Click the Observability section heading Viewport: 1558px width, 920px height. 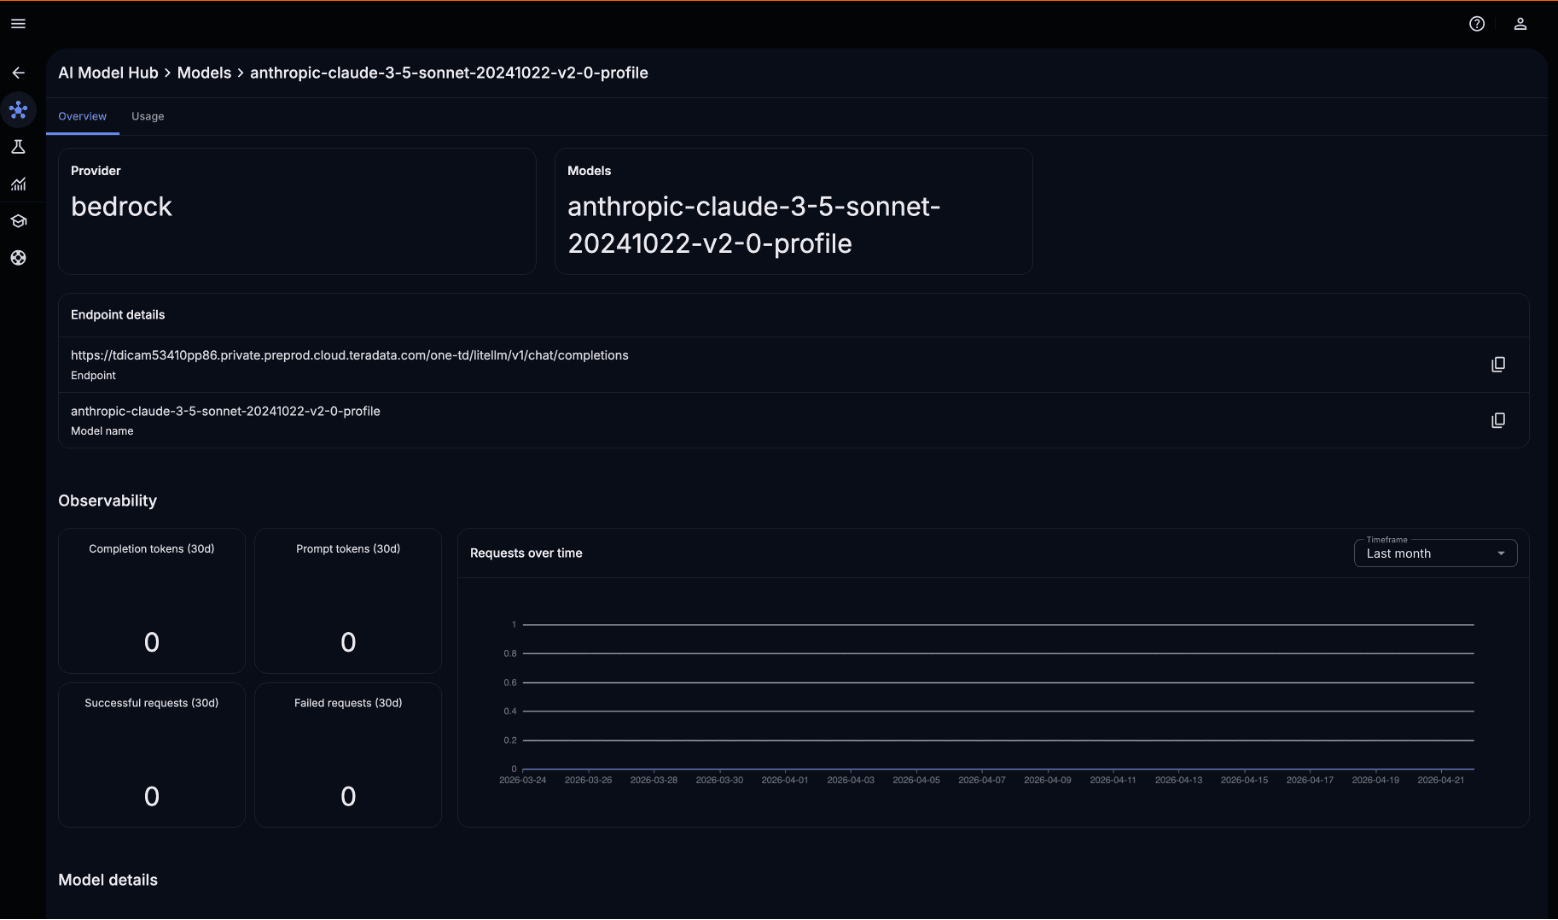(108, 501)
